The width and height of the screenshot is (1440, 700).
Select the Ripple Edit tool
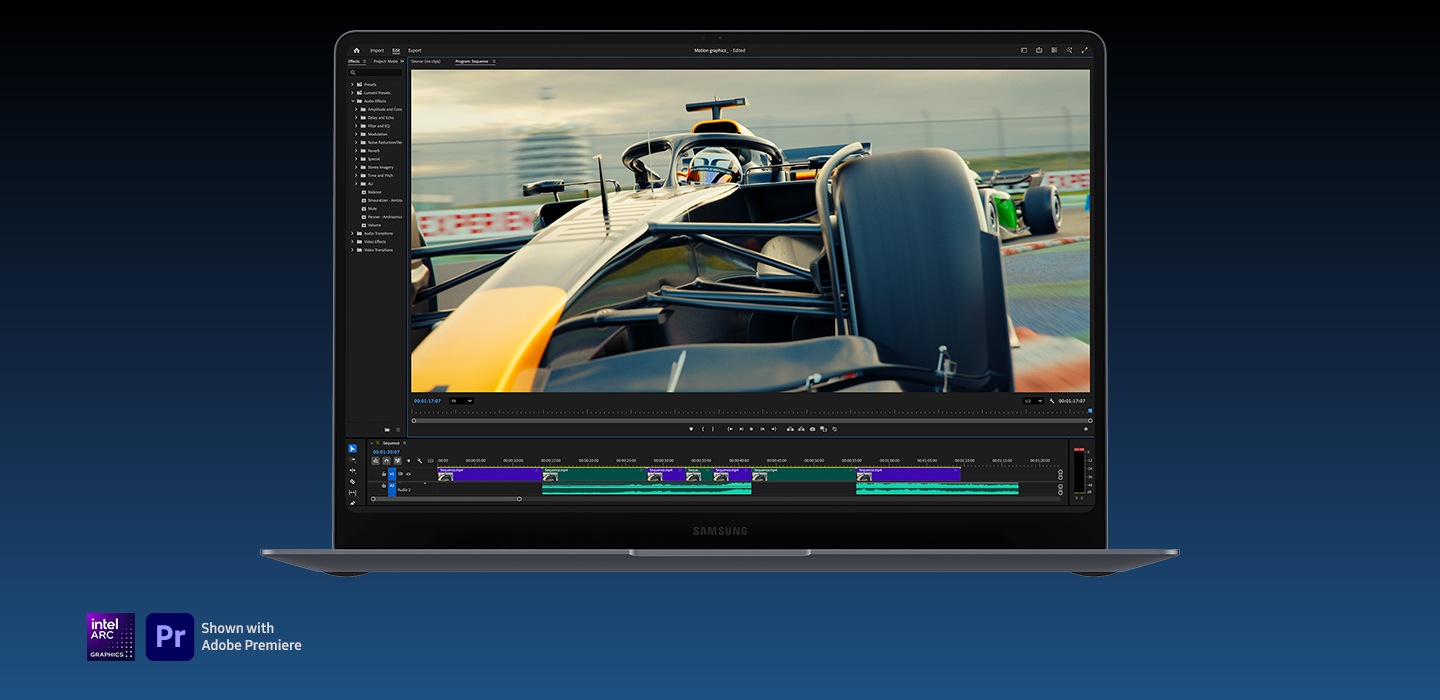pos(352,470)
